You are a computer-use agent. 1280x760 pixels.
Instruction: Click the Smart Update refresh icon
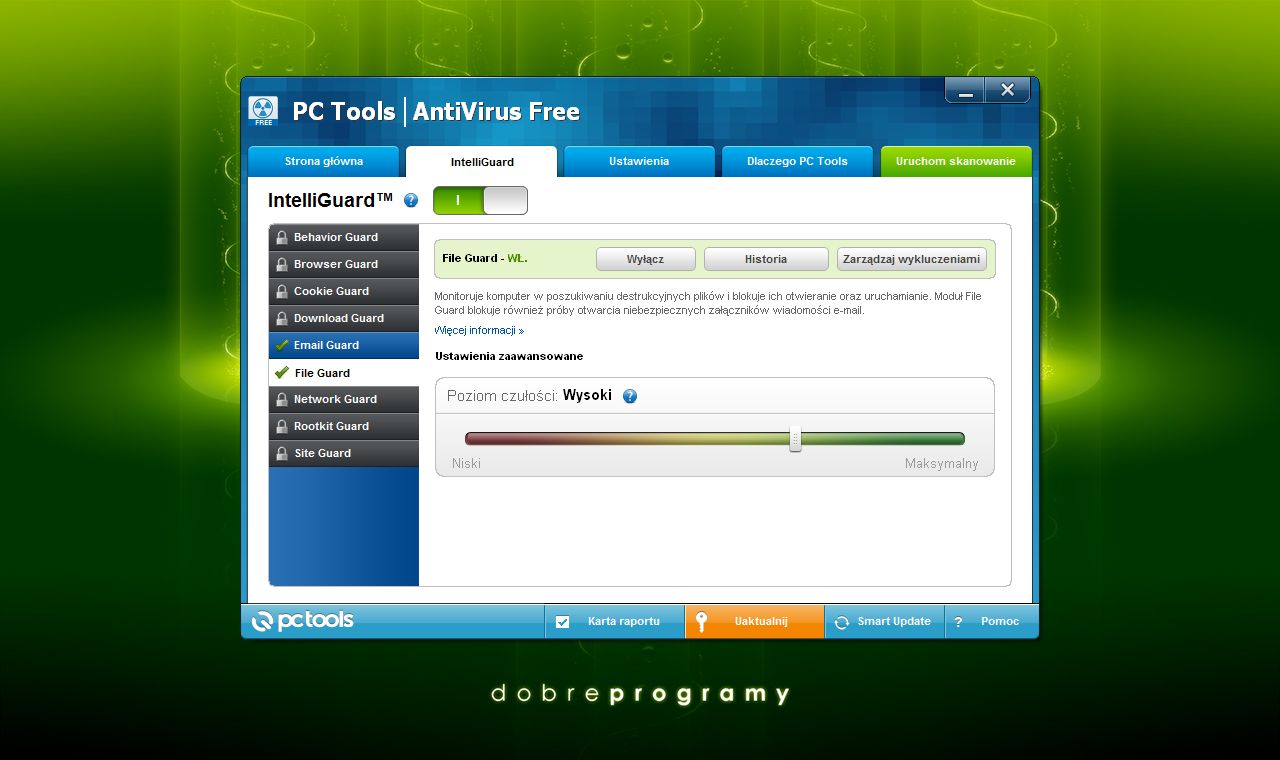[842, 622]
